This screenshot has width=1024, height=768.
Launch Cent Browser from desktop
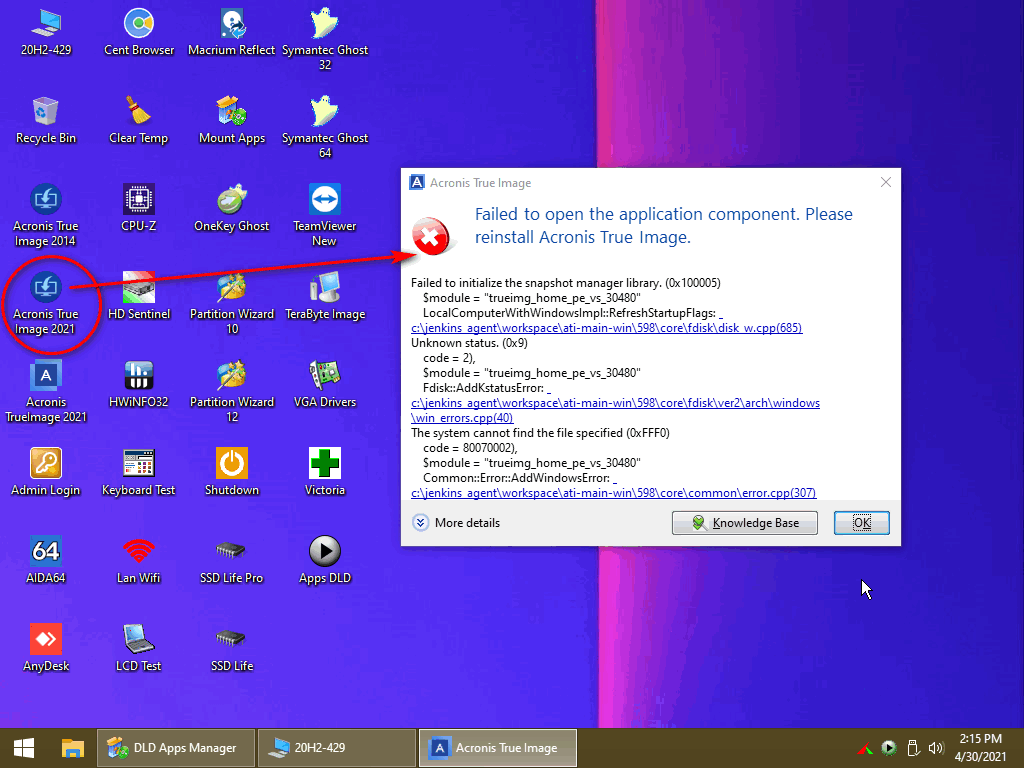click(138, 33)
